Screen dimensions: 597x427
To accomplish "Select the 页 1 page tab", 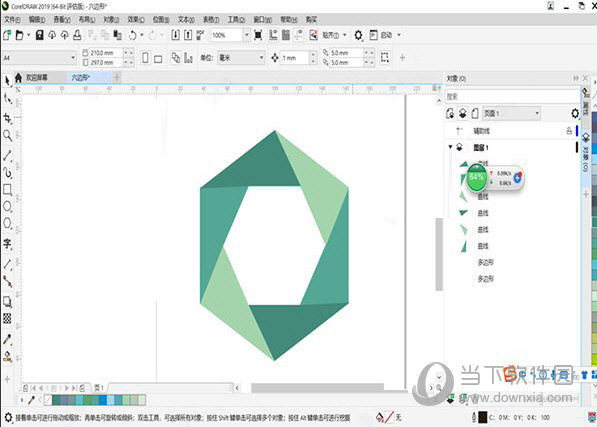I will [99, 388].
